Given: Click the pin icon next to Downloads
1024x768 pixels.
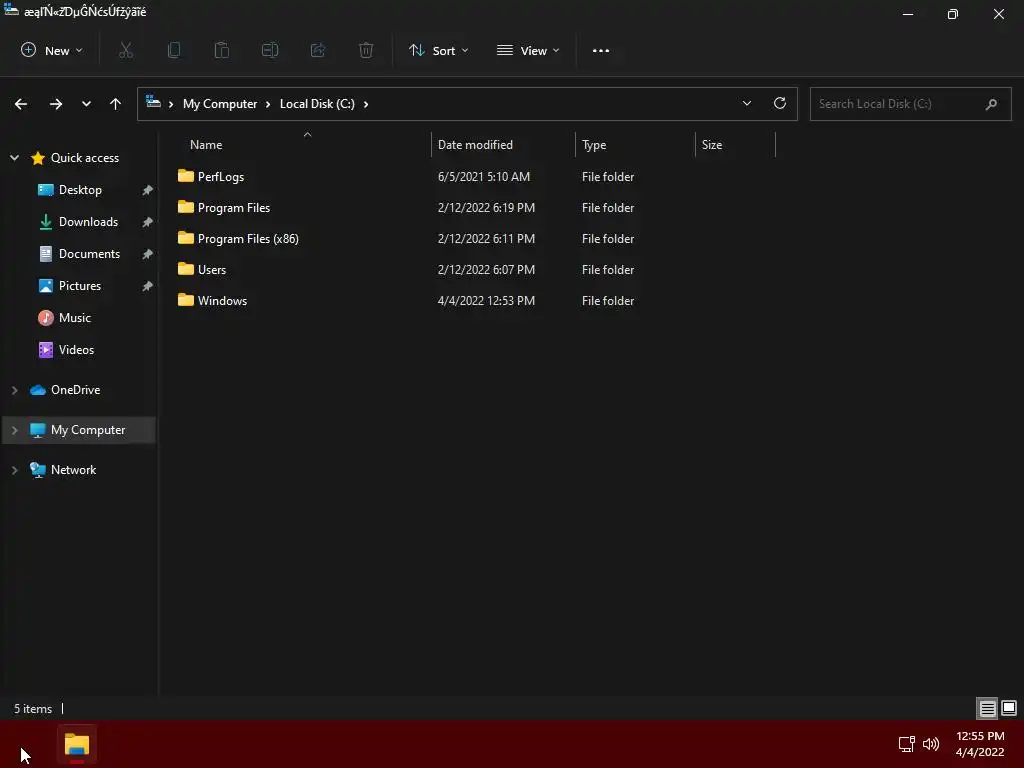Looking at the screenshot, I should tap(148, 222).
